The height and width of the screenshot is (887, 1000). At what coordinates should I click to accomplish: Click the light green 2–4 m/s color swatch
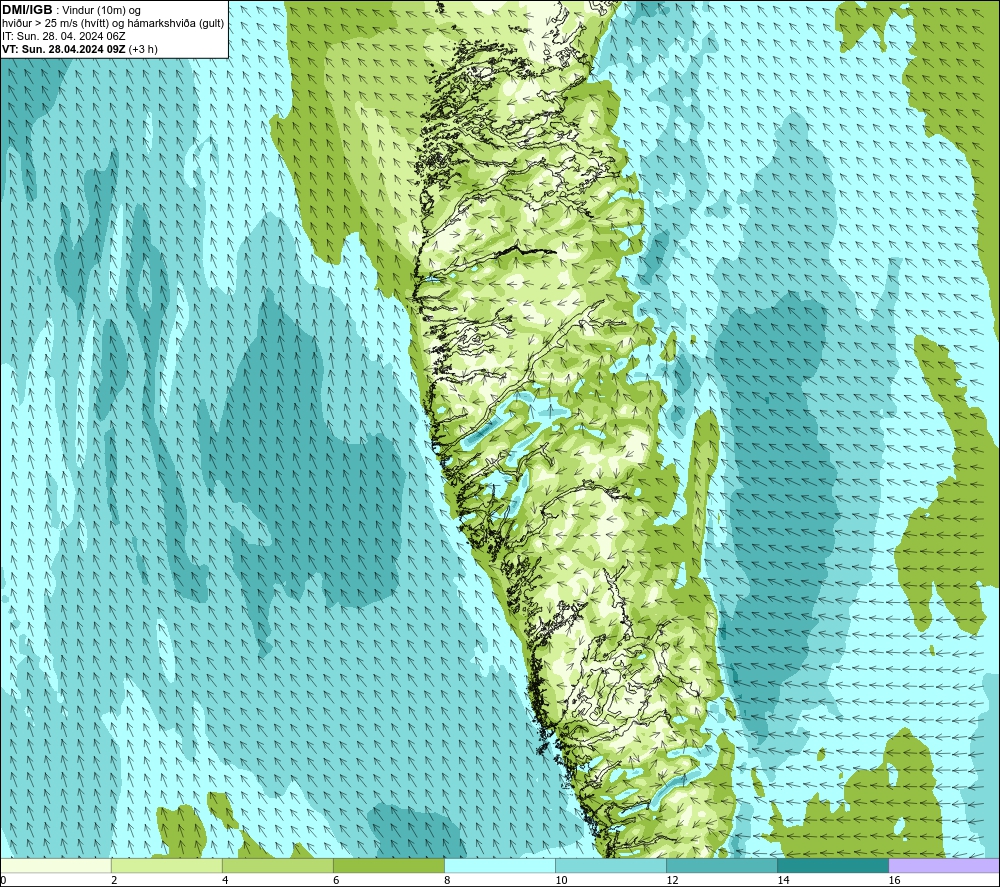pos(166,865)
